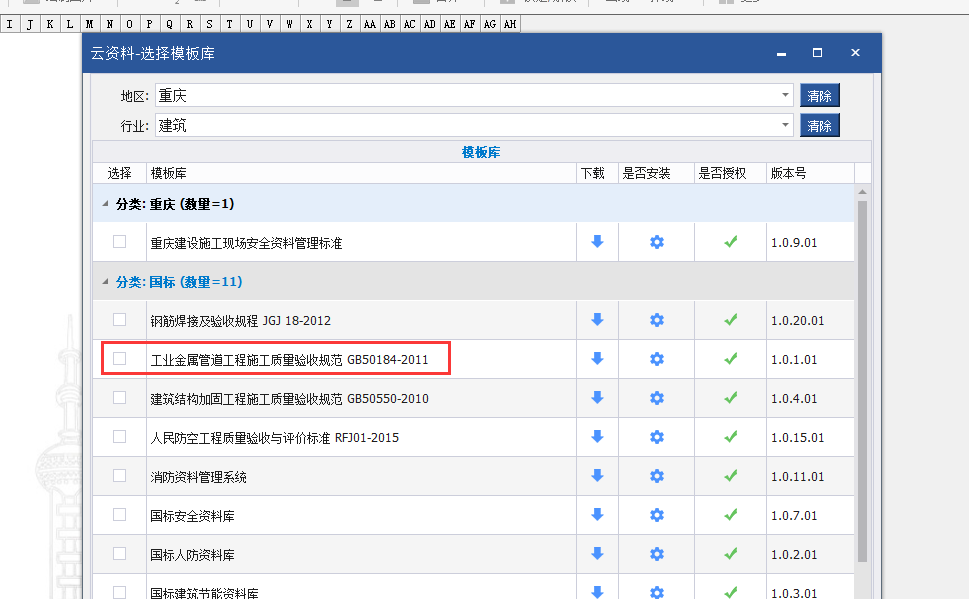The height and width of the screenshot is (599, 969).
Task: Collapse the 分类: 重庆 group
Action: [x=106, y=204]
